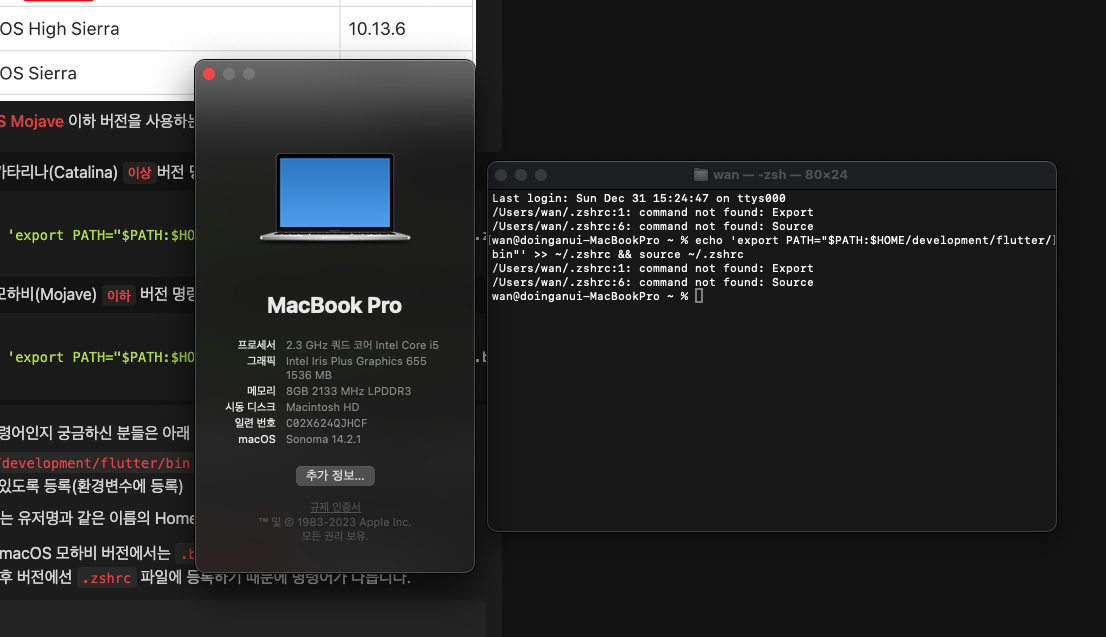Screen dimensions: 1106x637
Task: Click first green export PATH code line in page
Action: (x=100, y=235)
